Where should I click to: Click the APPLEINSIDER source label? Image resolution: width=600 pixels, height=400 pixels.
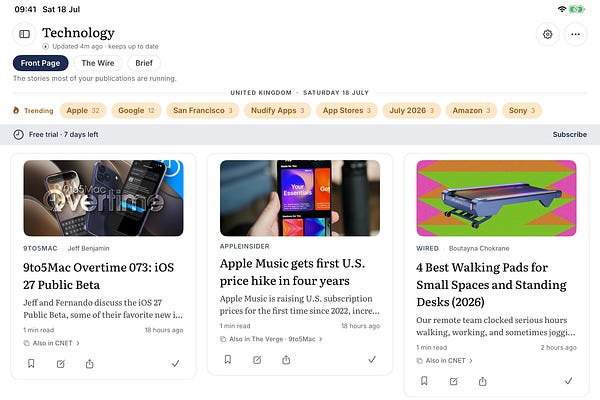(245, 247)
